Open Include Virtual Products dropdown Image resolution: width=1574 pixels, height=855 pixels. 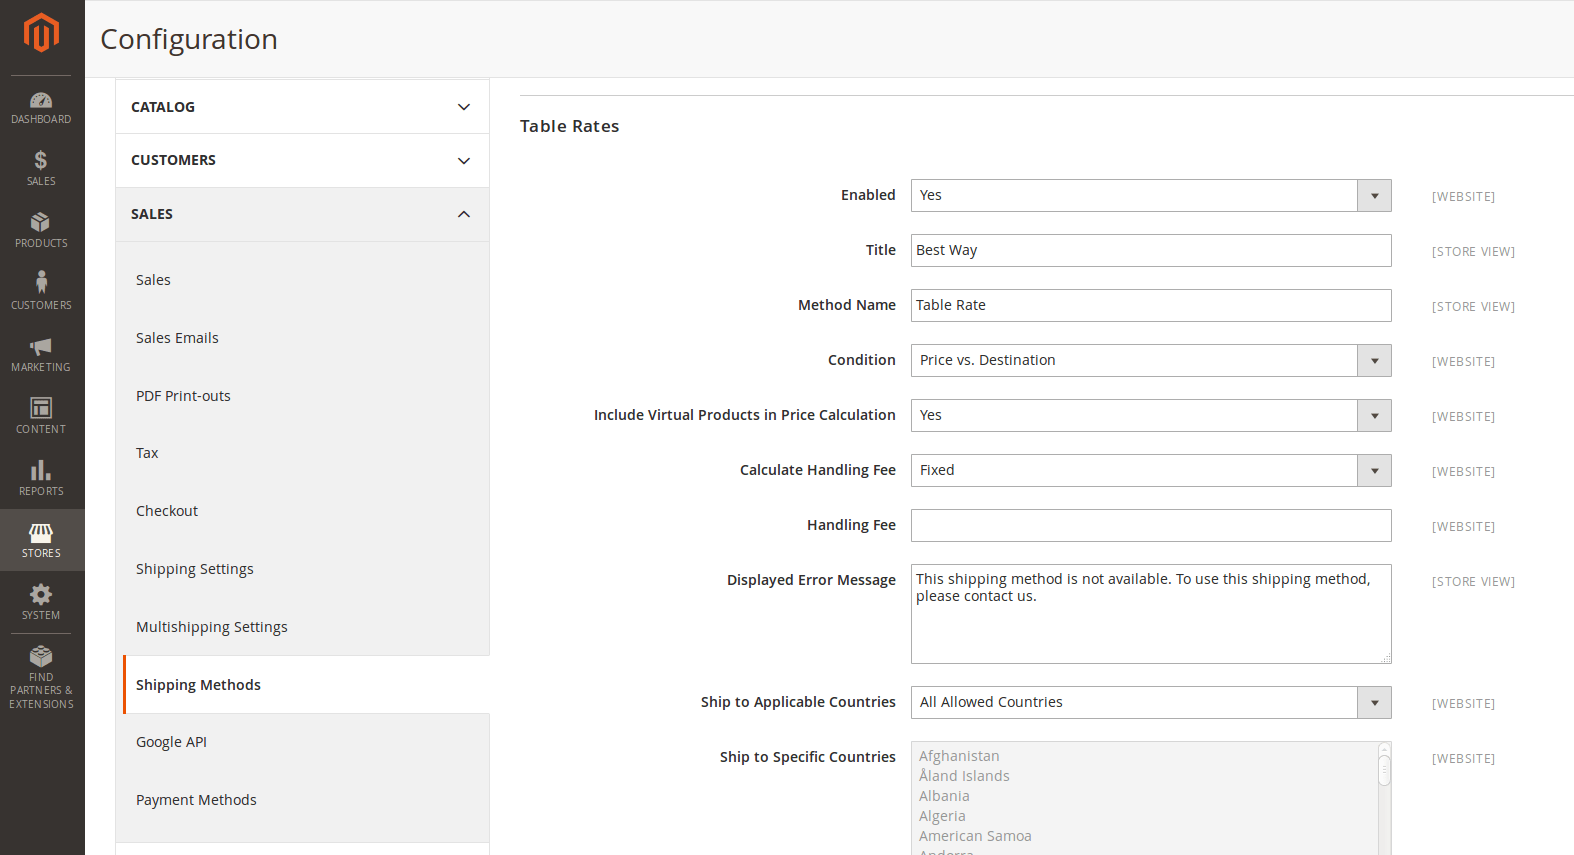(x=1151, y=415)
